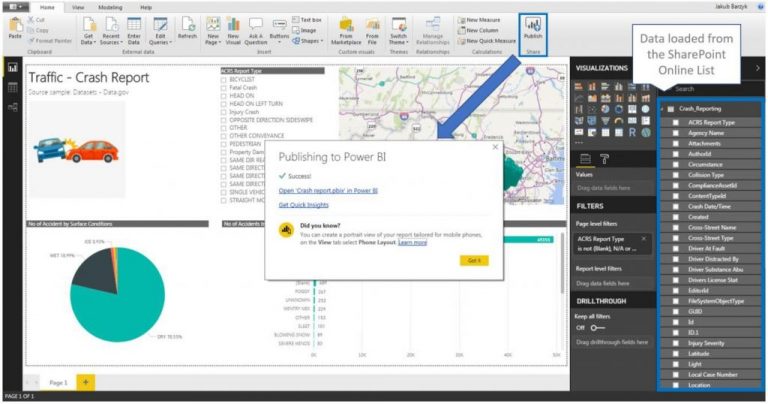
Task: Open the Format paint roller tab
Action: [x=604, y=159]
